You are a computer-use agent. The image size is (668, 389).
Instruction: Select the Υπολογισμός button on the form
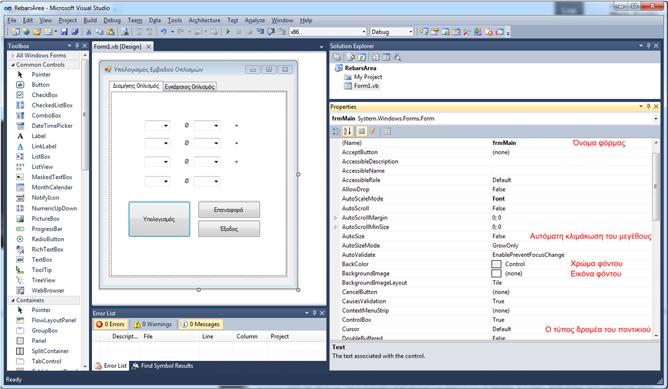159,219
